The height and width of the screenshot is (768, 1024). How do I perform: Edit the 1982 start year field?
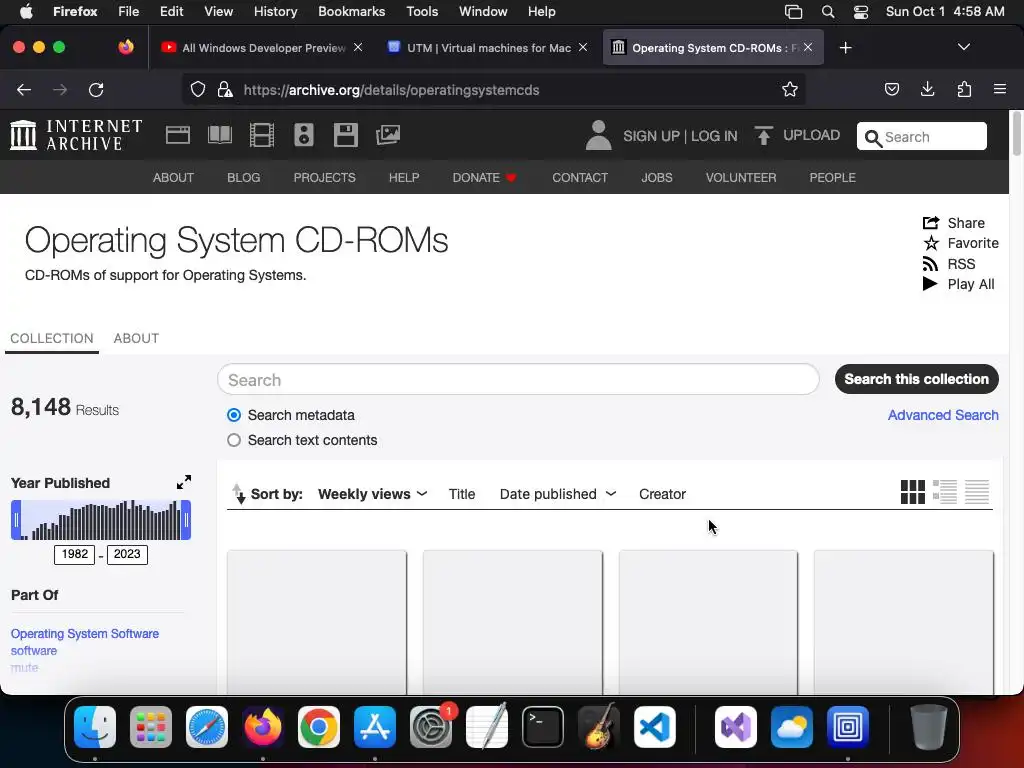tap(74, 554)
